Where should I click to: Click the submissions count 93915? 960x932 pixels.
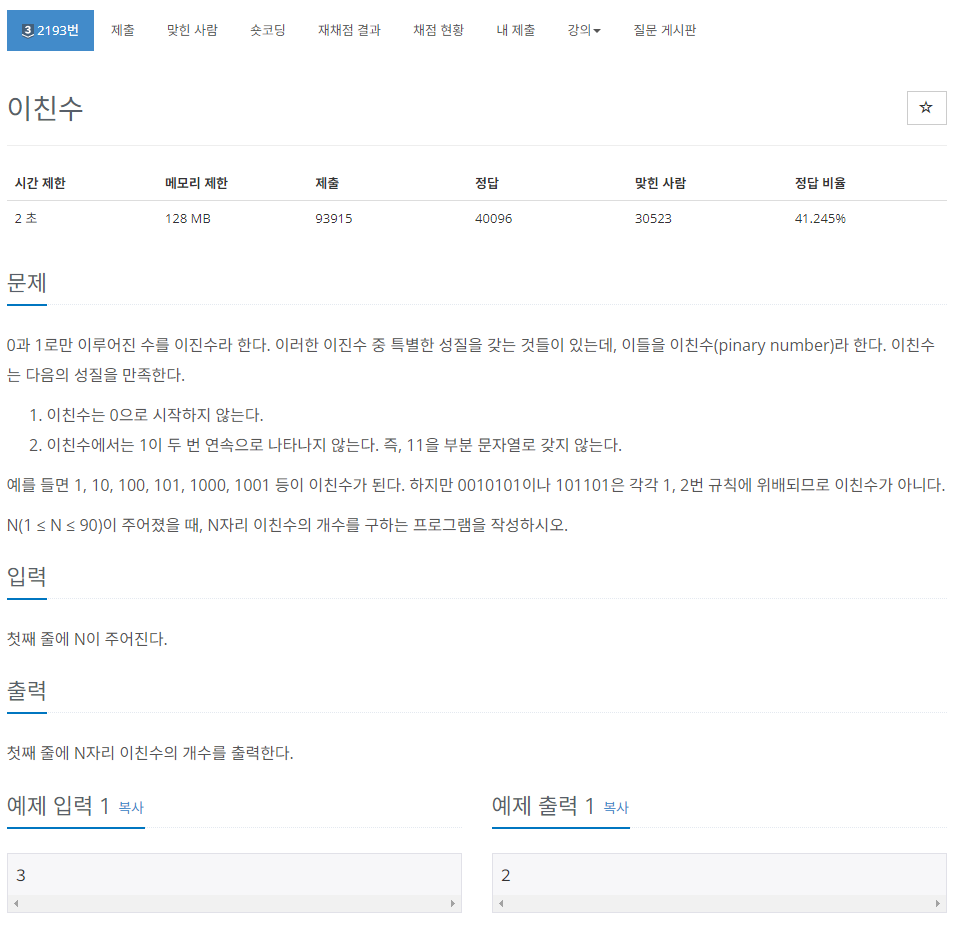click(334, 219)
